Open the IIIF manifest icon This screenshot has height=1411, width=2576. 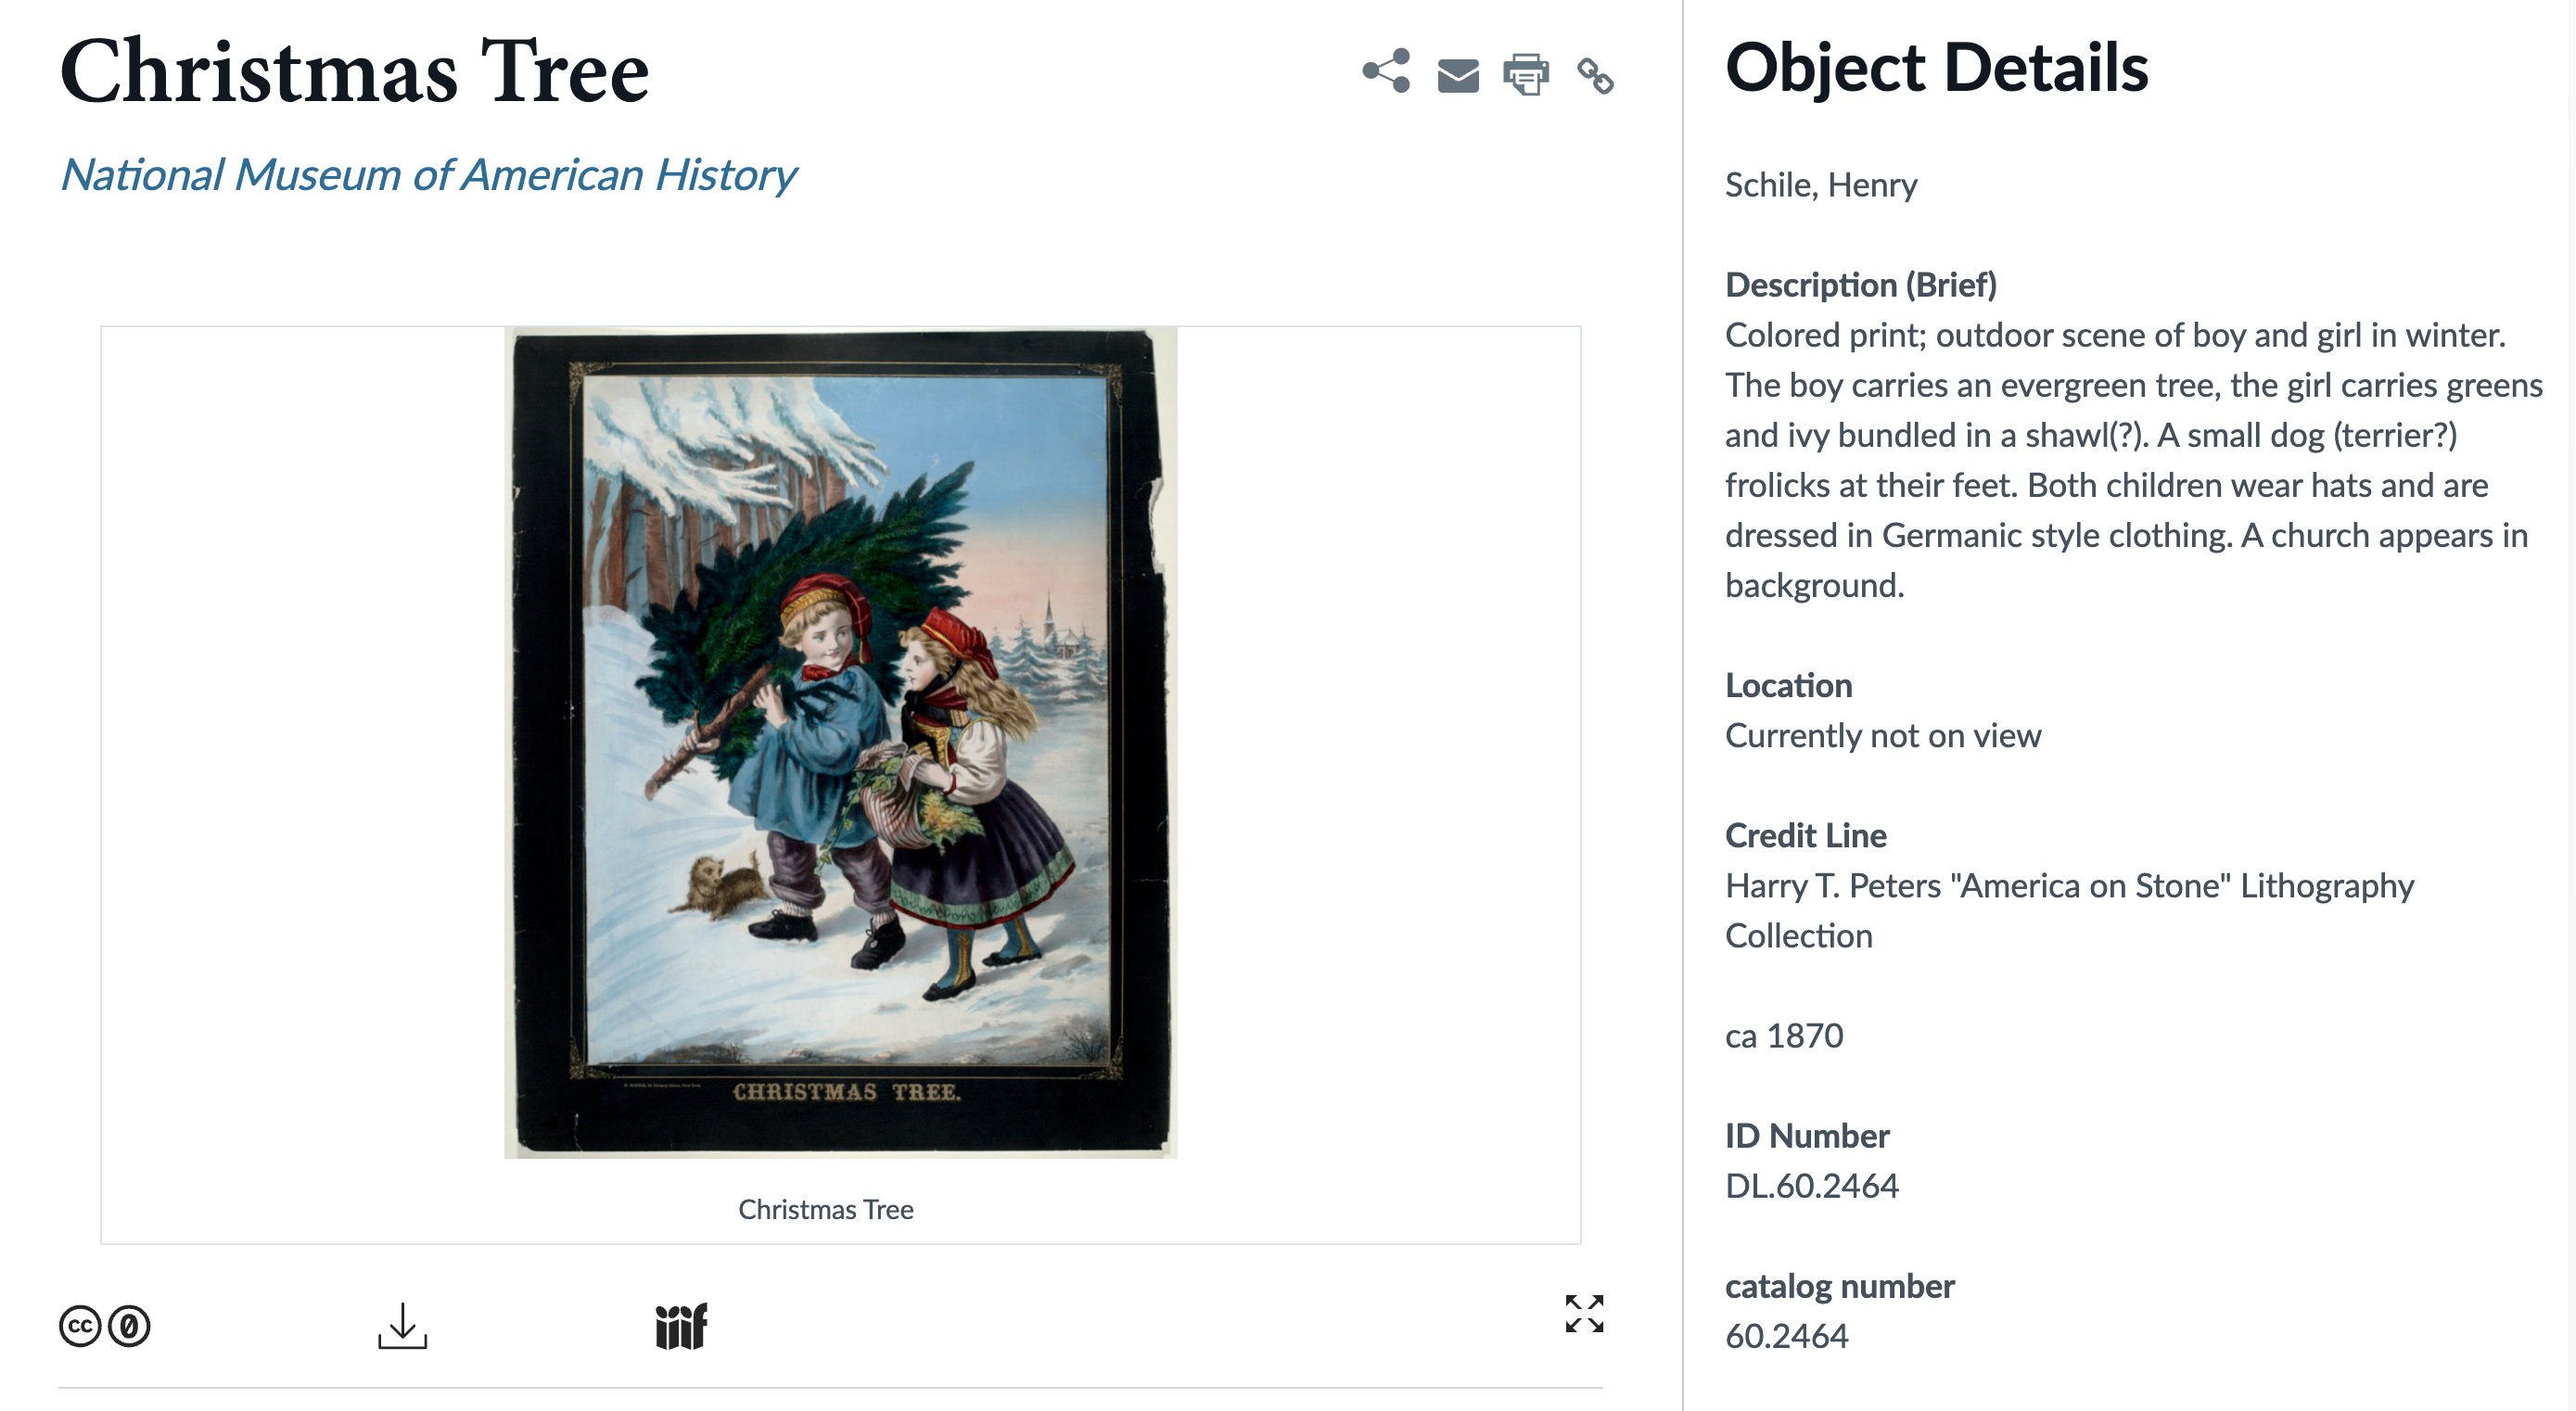point(681,1326)
